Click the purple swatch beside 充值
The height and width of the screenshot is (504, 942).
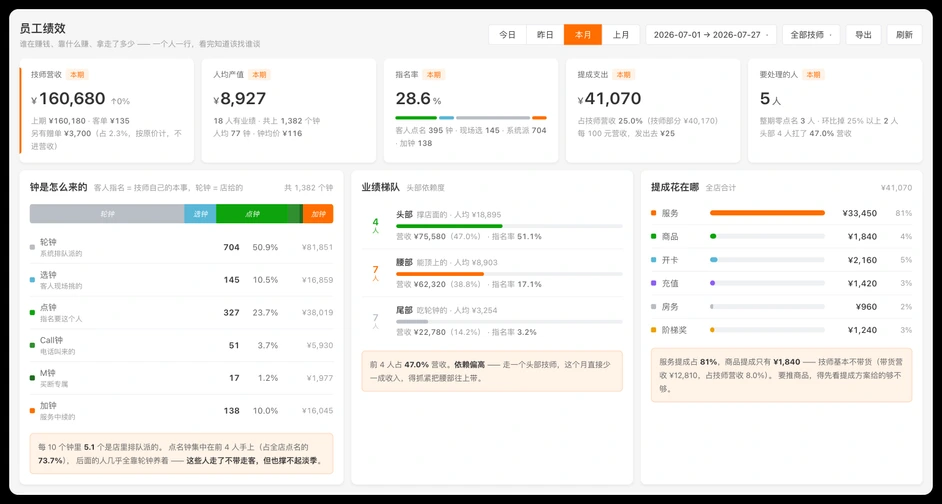click(654, 283)
